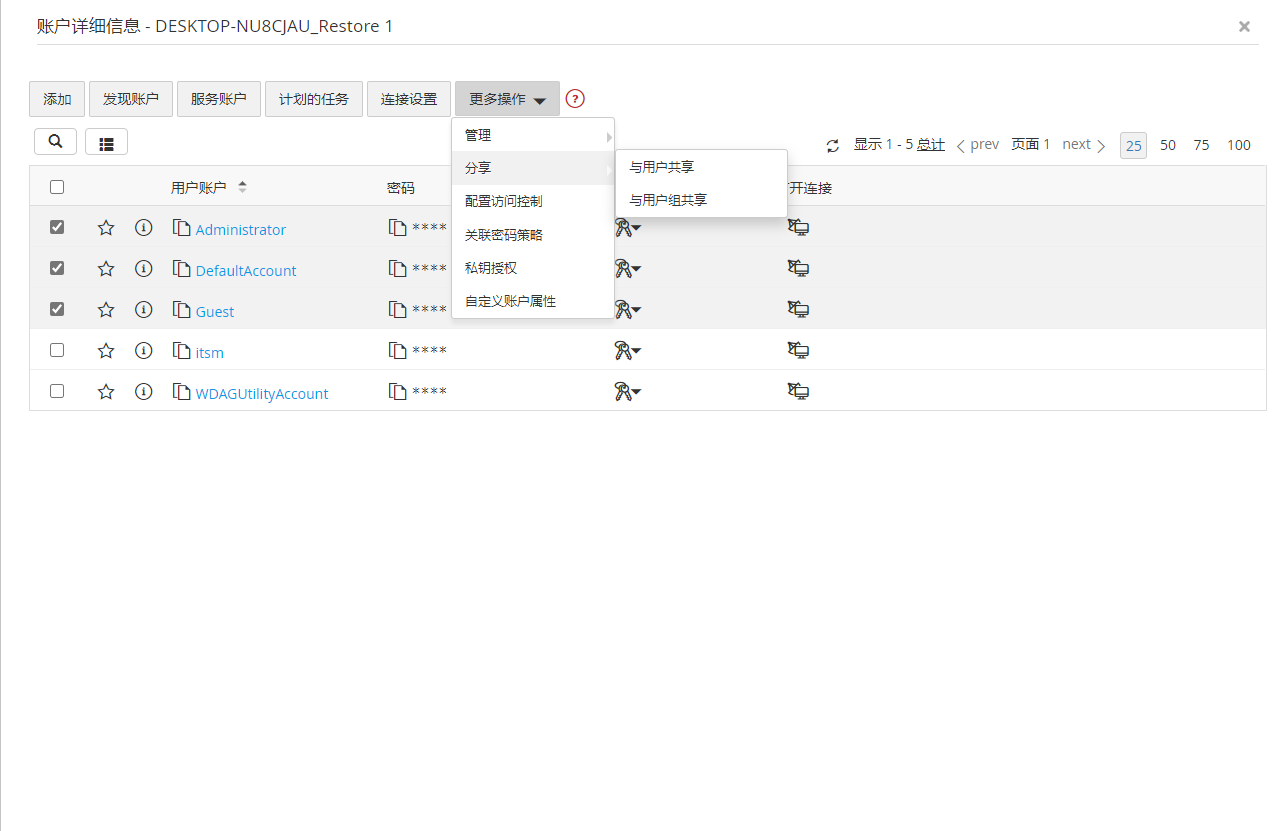
Task: Toggle the select-all header checkbox
Action: tap(57, 187)
